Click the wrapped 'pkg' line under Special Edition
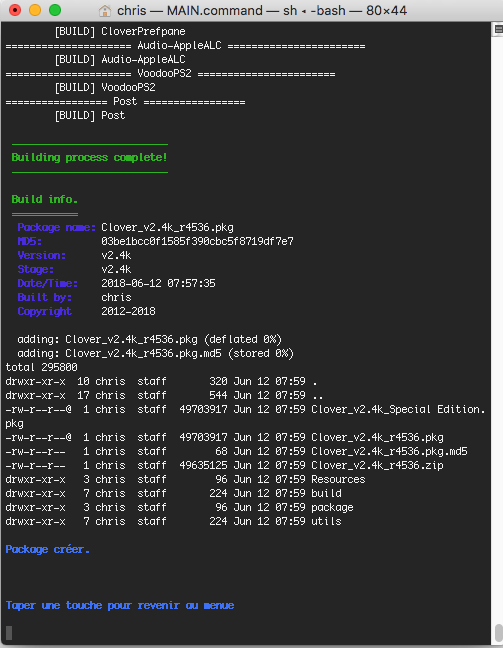This screenshot has height=648, width=503. [x=14, y=424]
